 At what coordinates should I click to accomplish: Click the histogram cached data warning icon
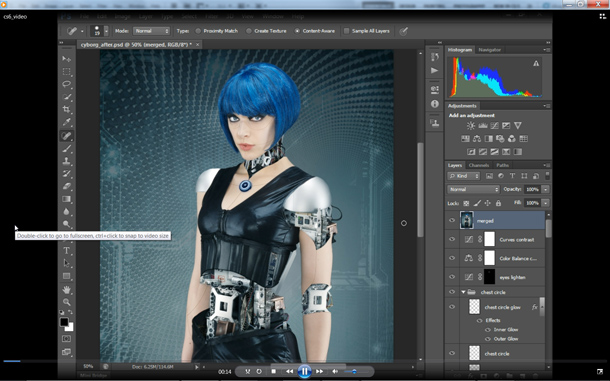[536, 63]
